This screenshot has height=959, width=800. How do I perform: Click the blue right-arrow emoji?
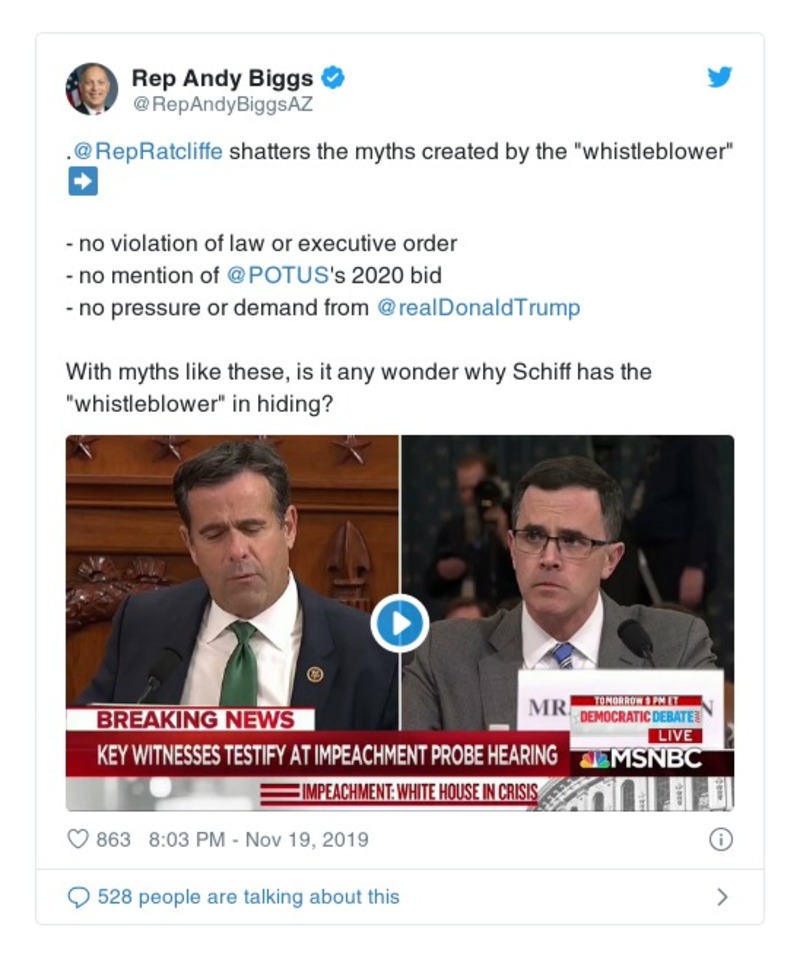click(83, 182)
